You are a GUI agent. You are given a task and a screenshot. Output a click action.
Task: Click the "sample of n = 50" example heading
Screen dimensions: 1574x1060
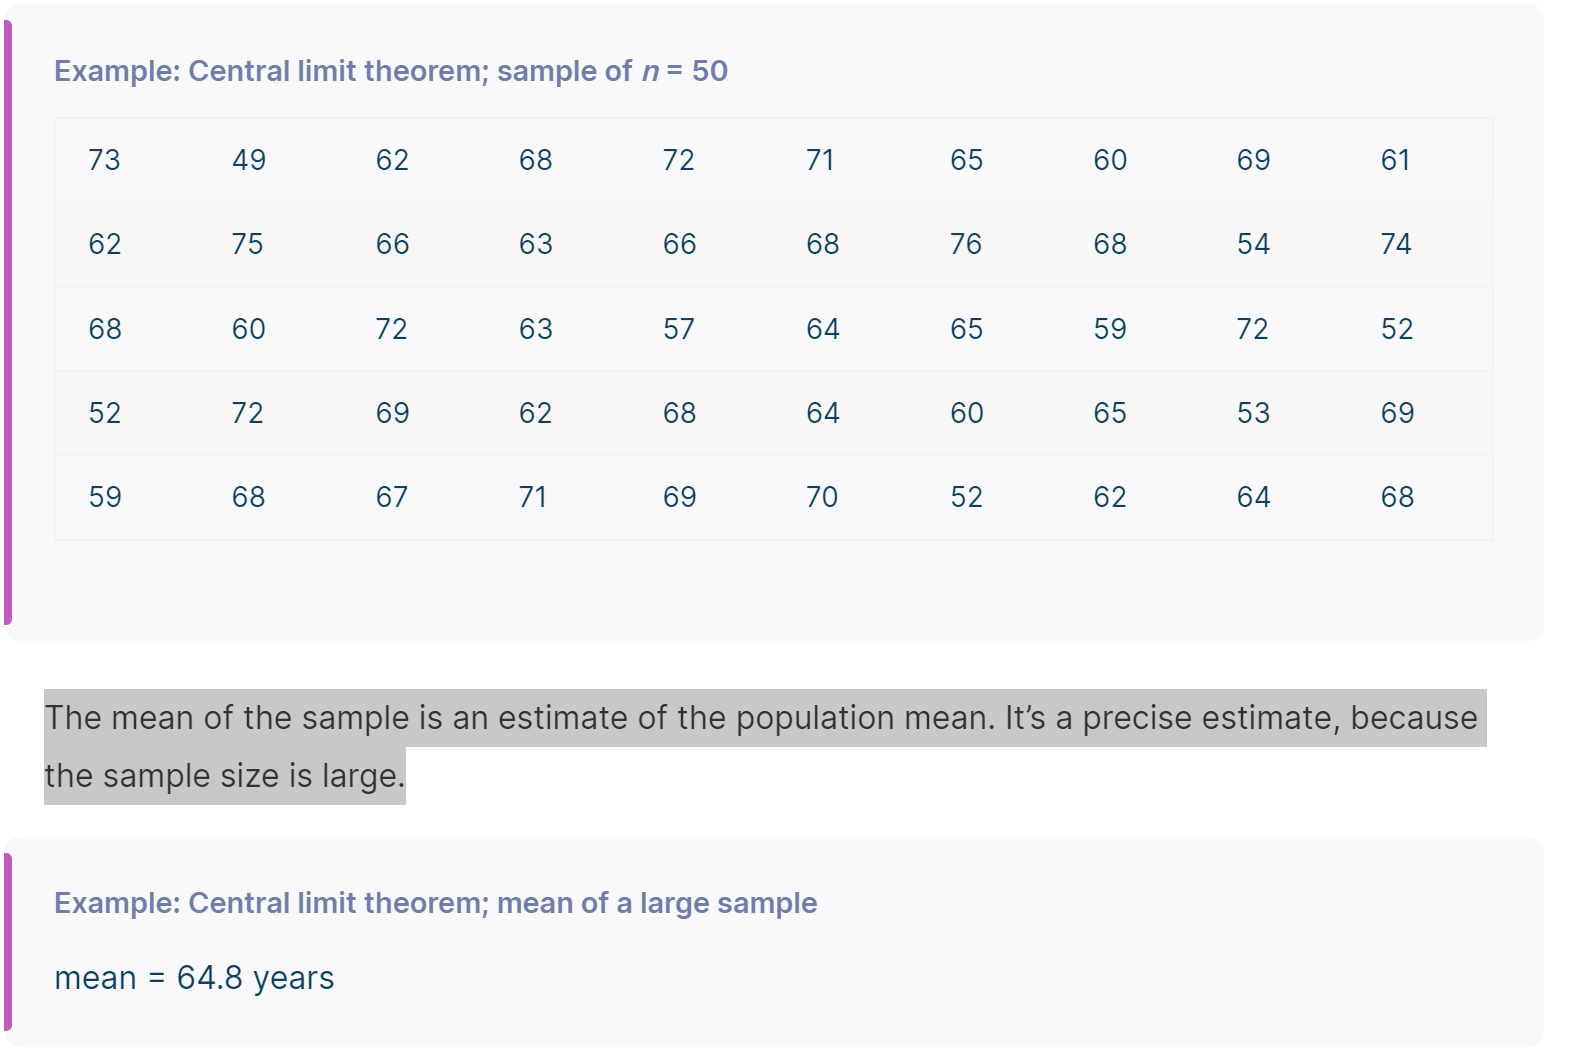(x=390, y=71)
